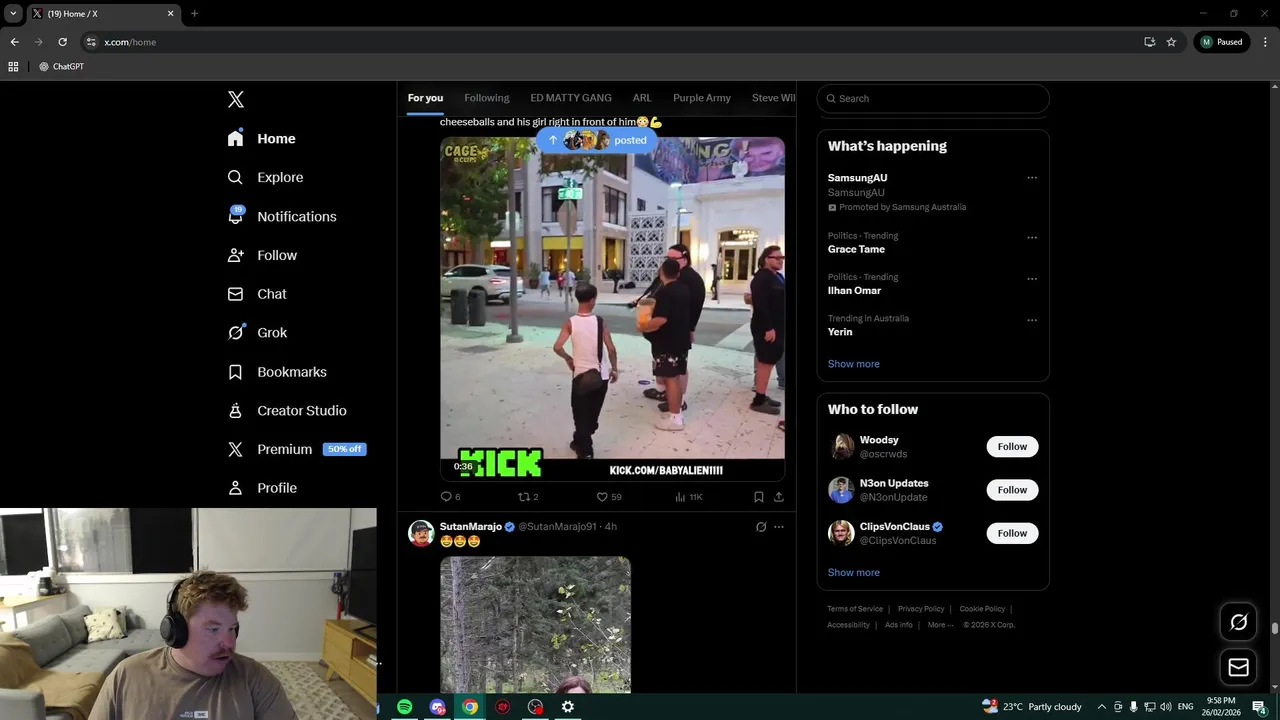Open SutanMarajo's profile avatar
The height and width of the screenshot is (720, 1280).
421,533
